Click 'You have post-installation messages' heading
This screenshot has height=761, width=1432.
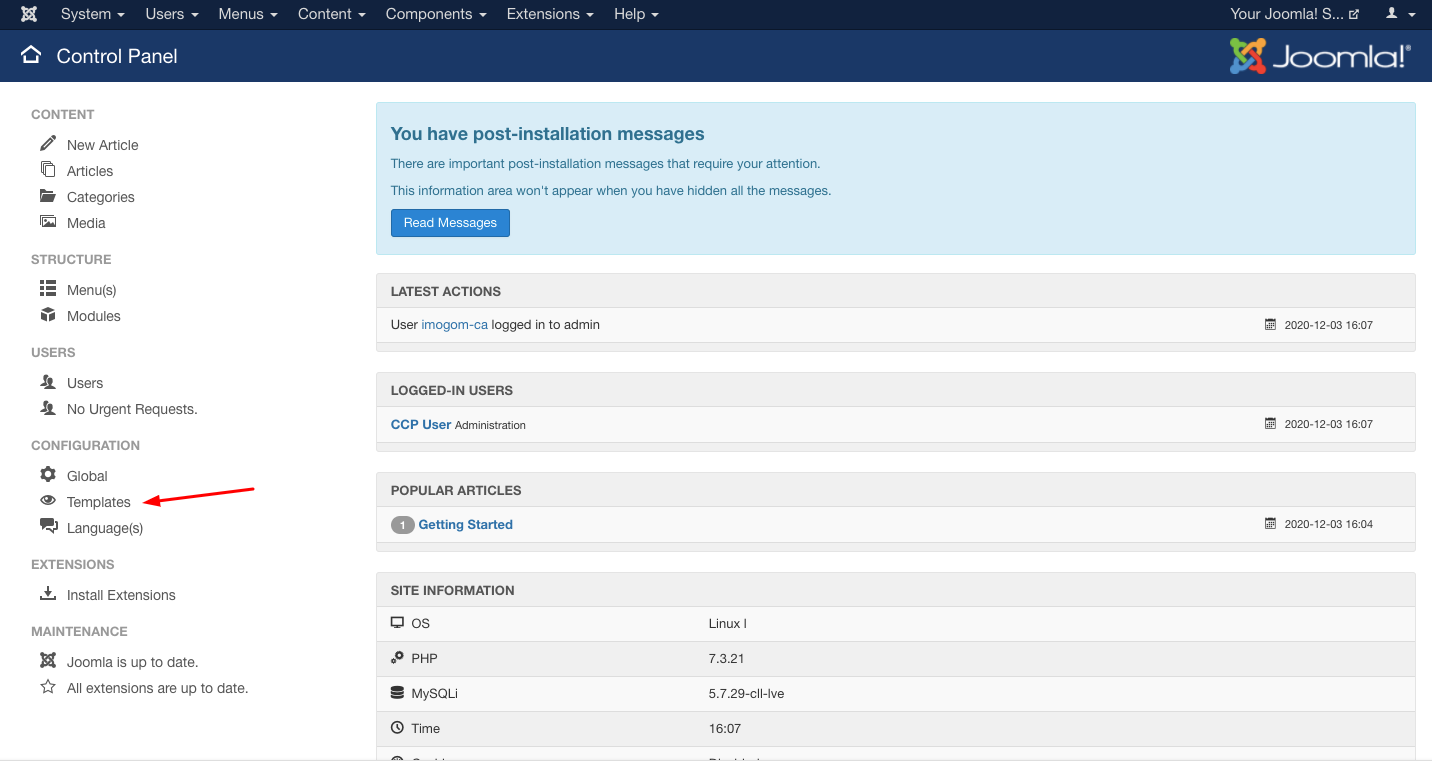547,134
